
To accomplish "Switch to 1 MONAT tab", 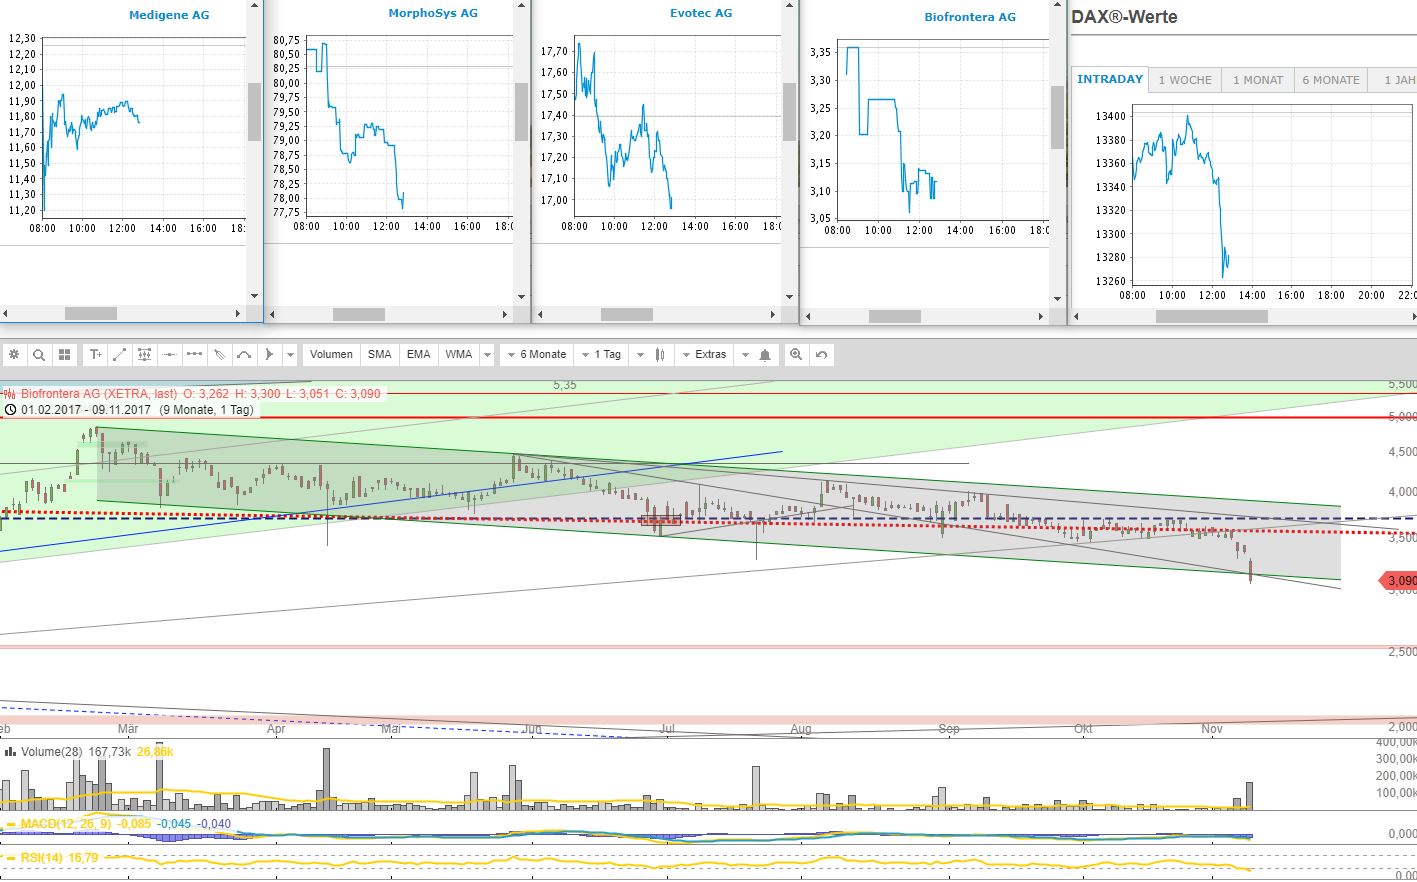I will point(1258,80).
